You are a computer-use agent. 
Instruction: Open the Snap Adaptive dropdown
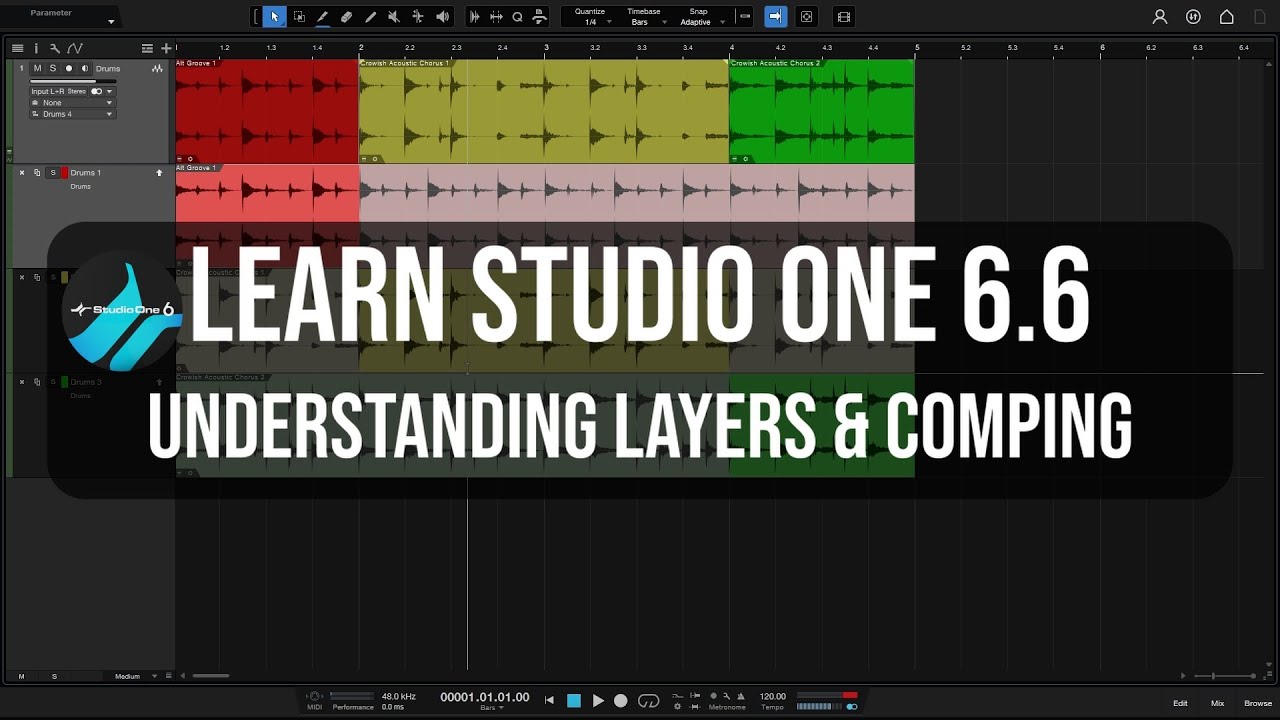coord(701,22)
